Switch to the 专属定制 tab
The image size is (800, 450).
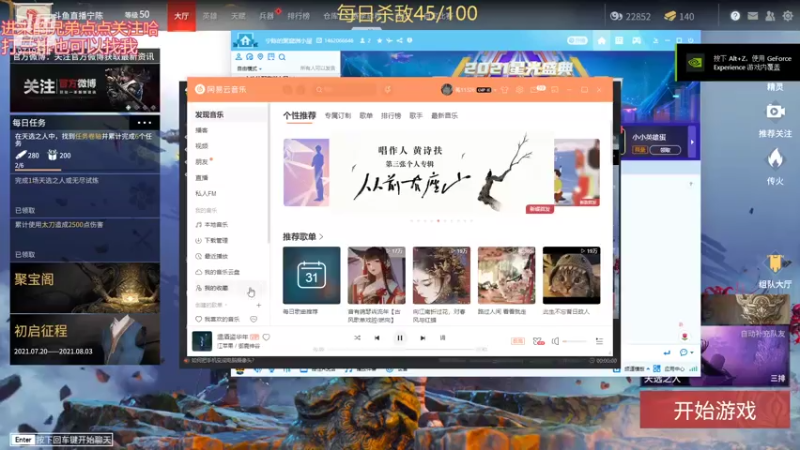pos(338,116)
